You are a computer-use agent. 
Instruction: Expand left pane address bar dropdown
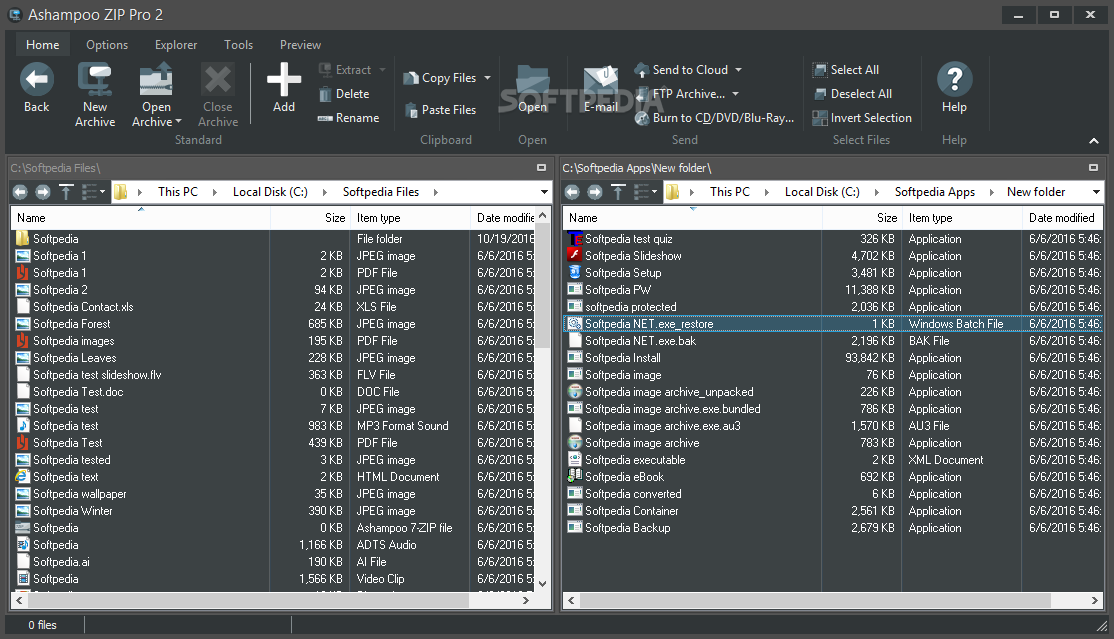[544, 192]
